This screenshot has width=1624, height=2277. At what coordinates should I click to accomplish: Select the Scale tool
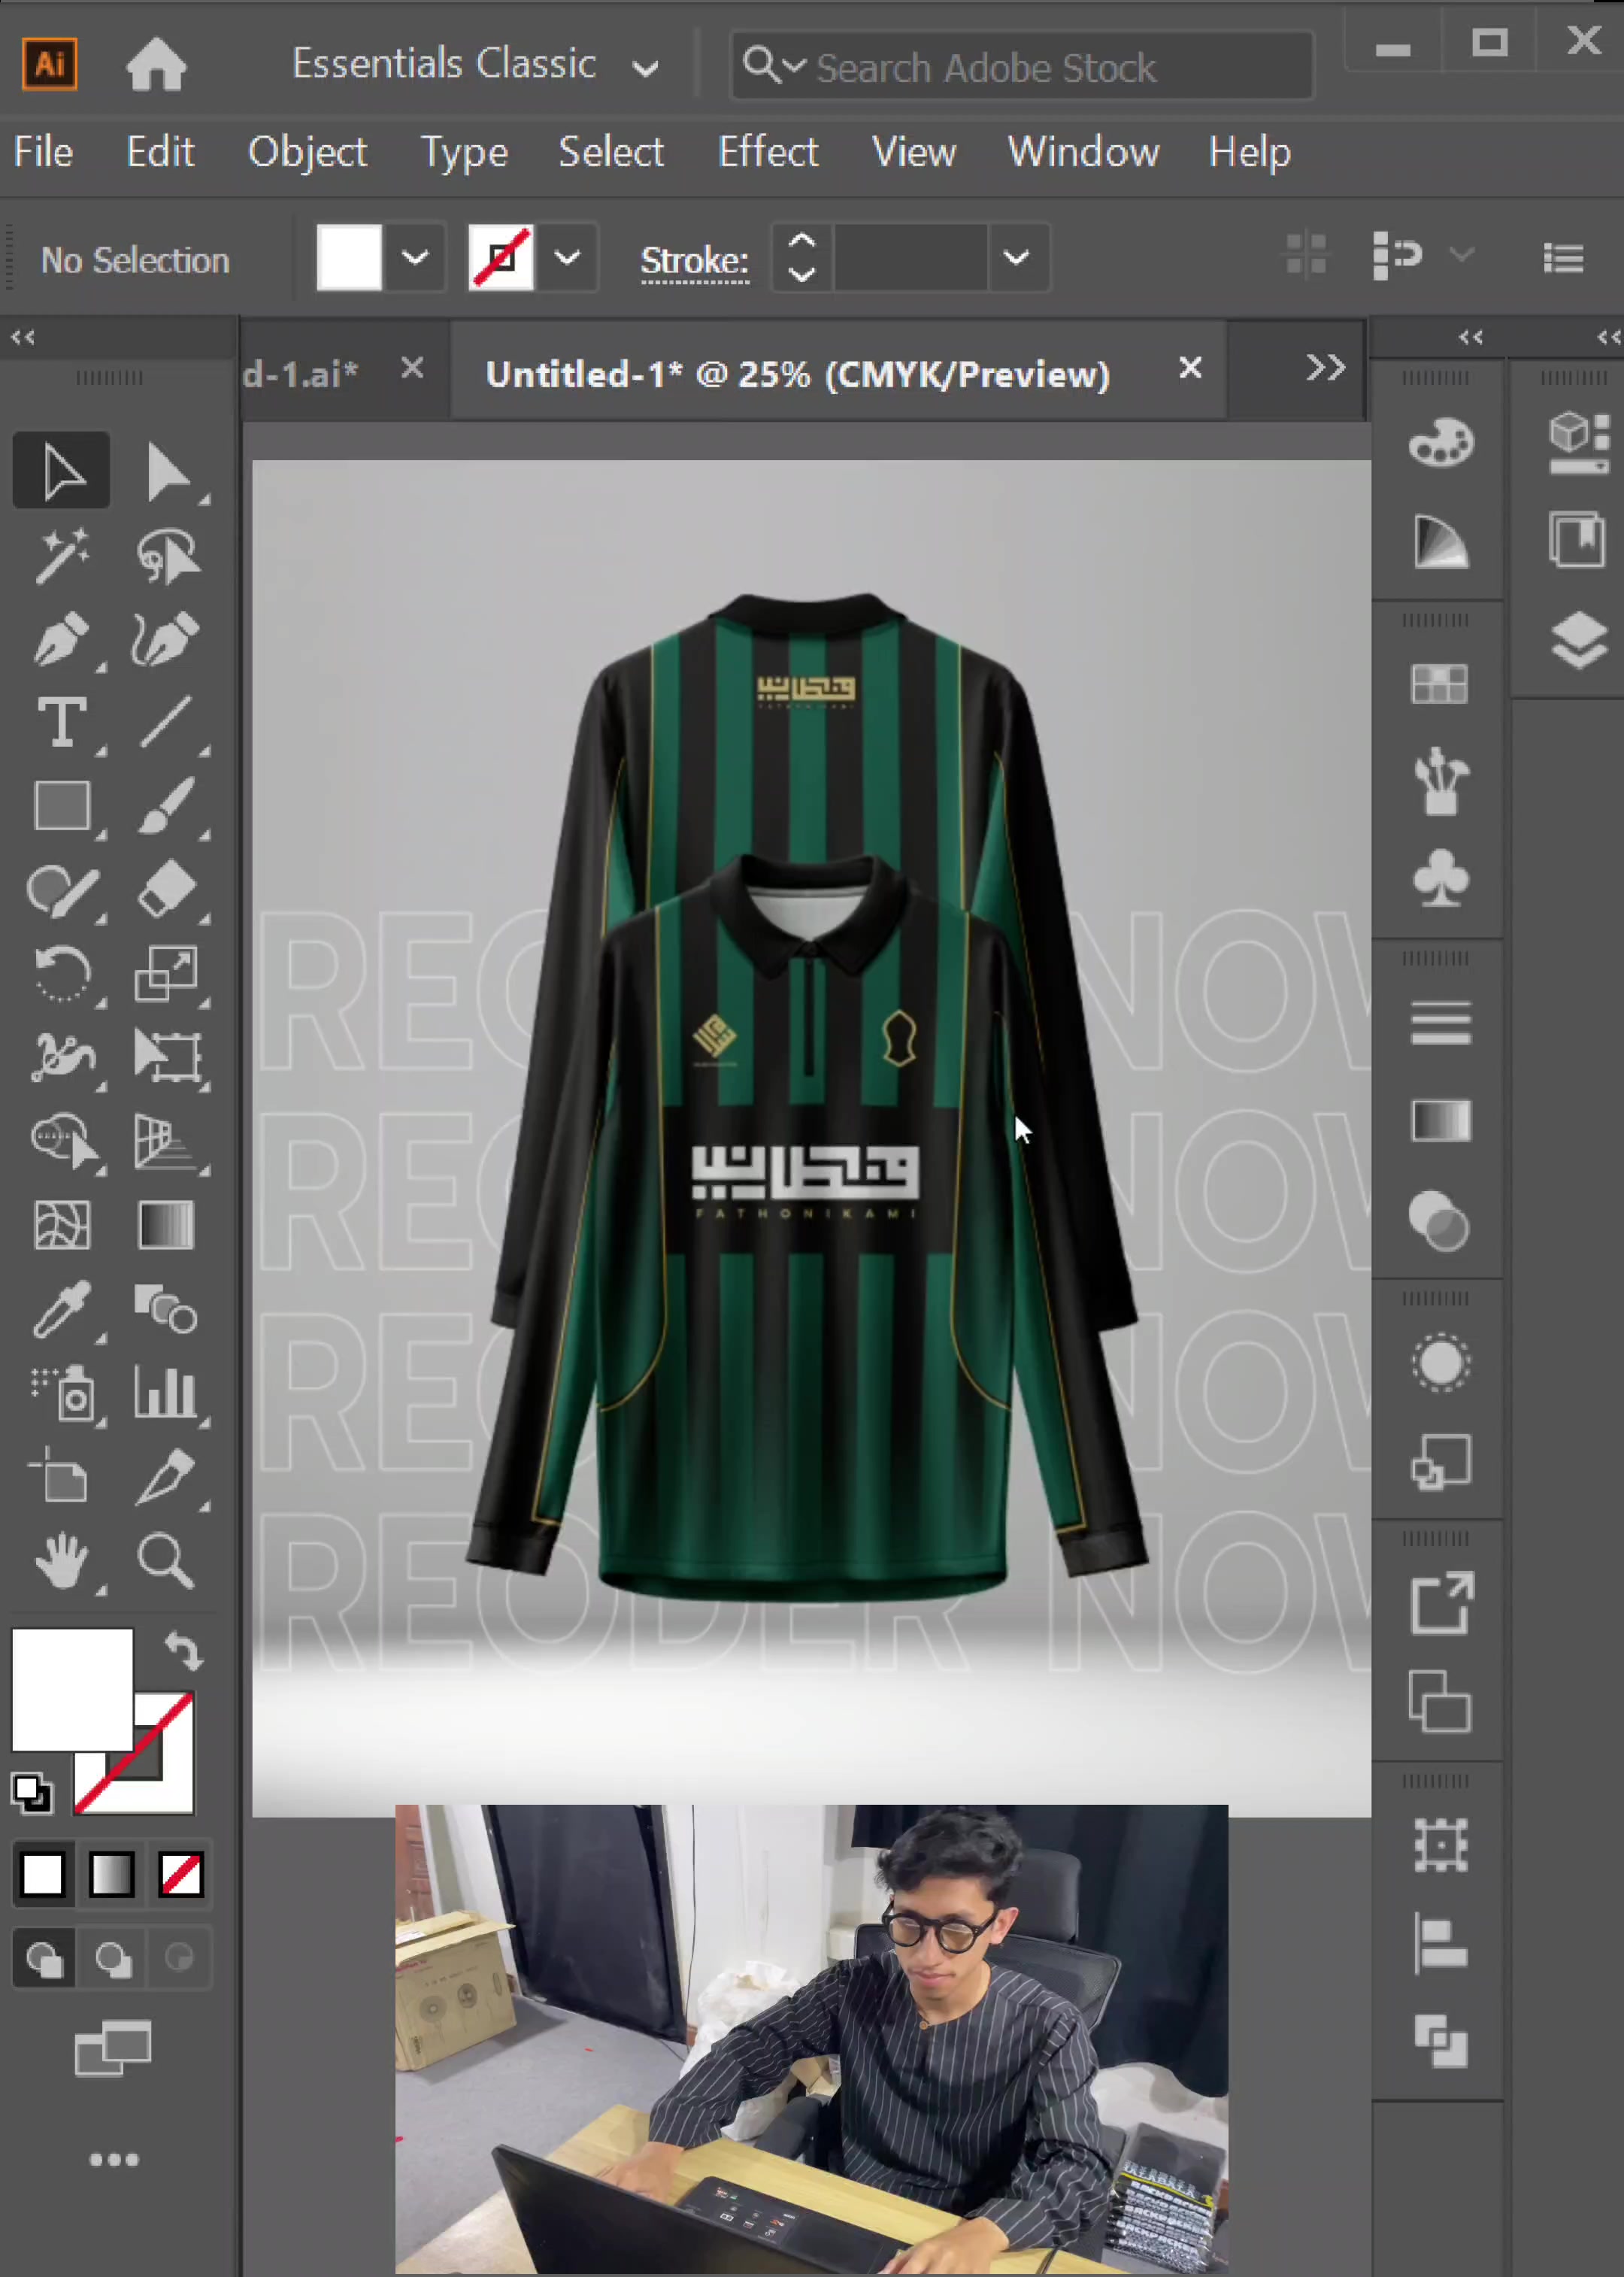[166, 974]
